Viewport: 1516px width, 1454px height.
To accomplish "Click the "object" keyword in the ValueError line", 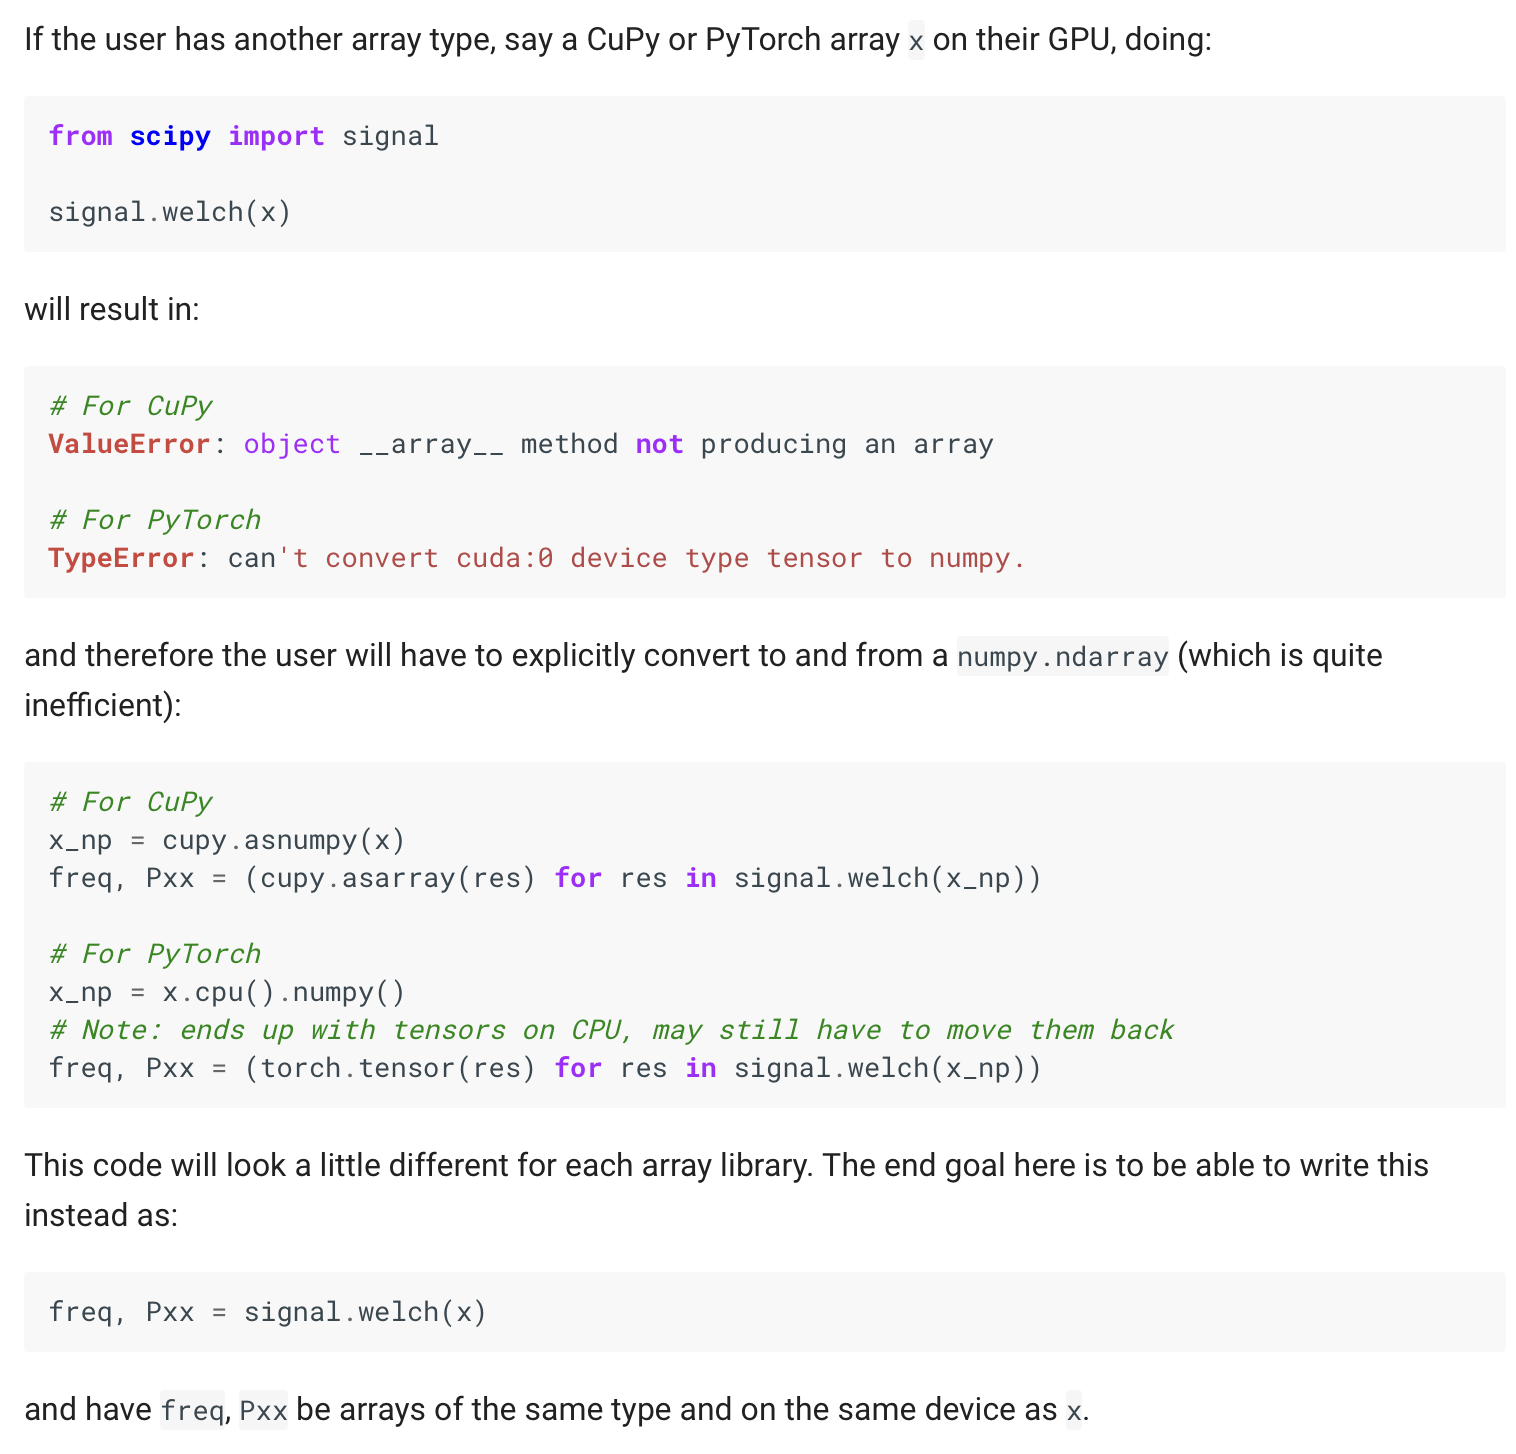I will (292, 444).
